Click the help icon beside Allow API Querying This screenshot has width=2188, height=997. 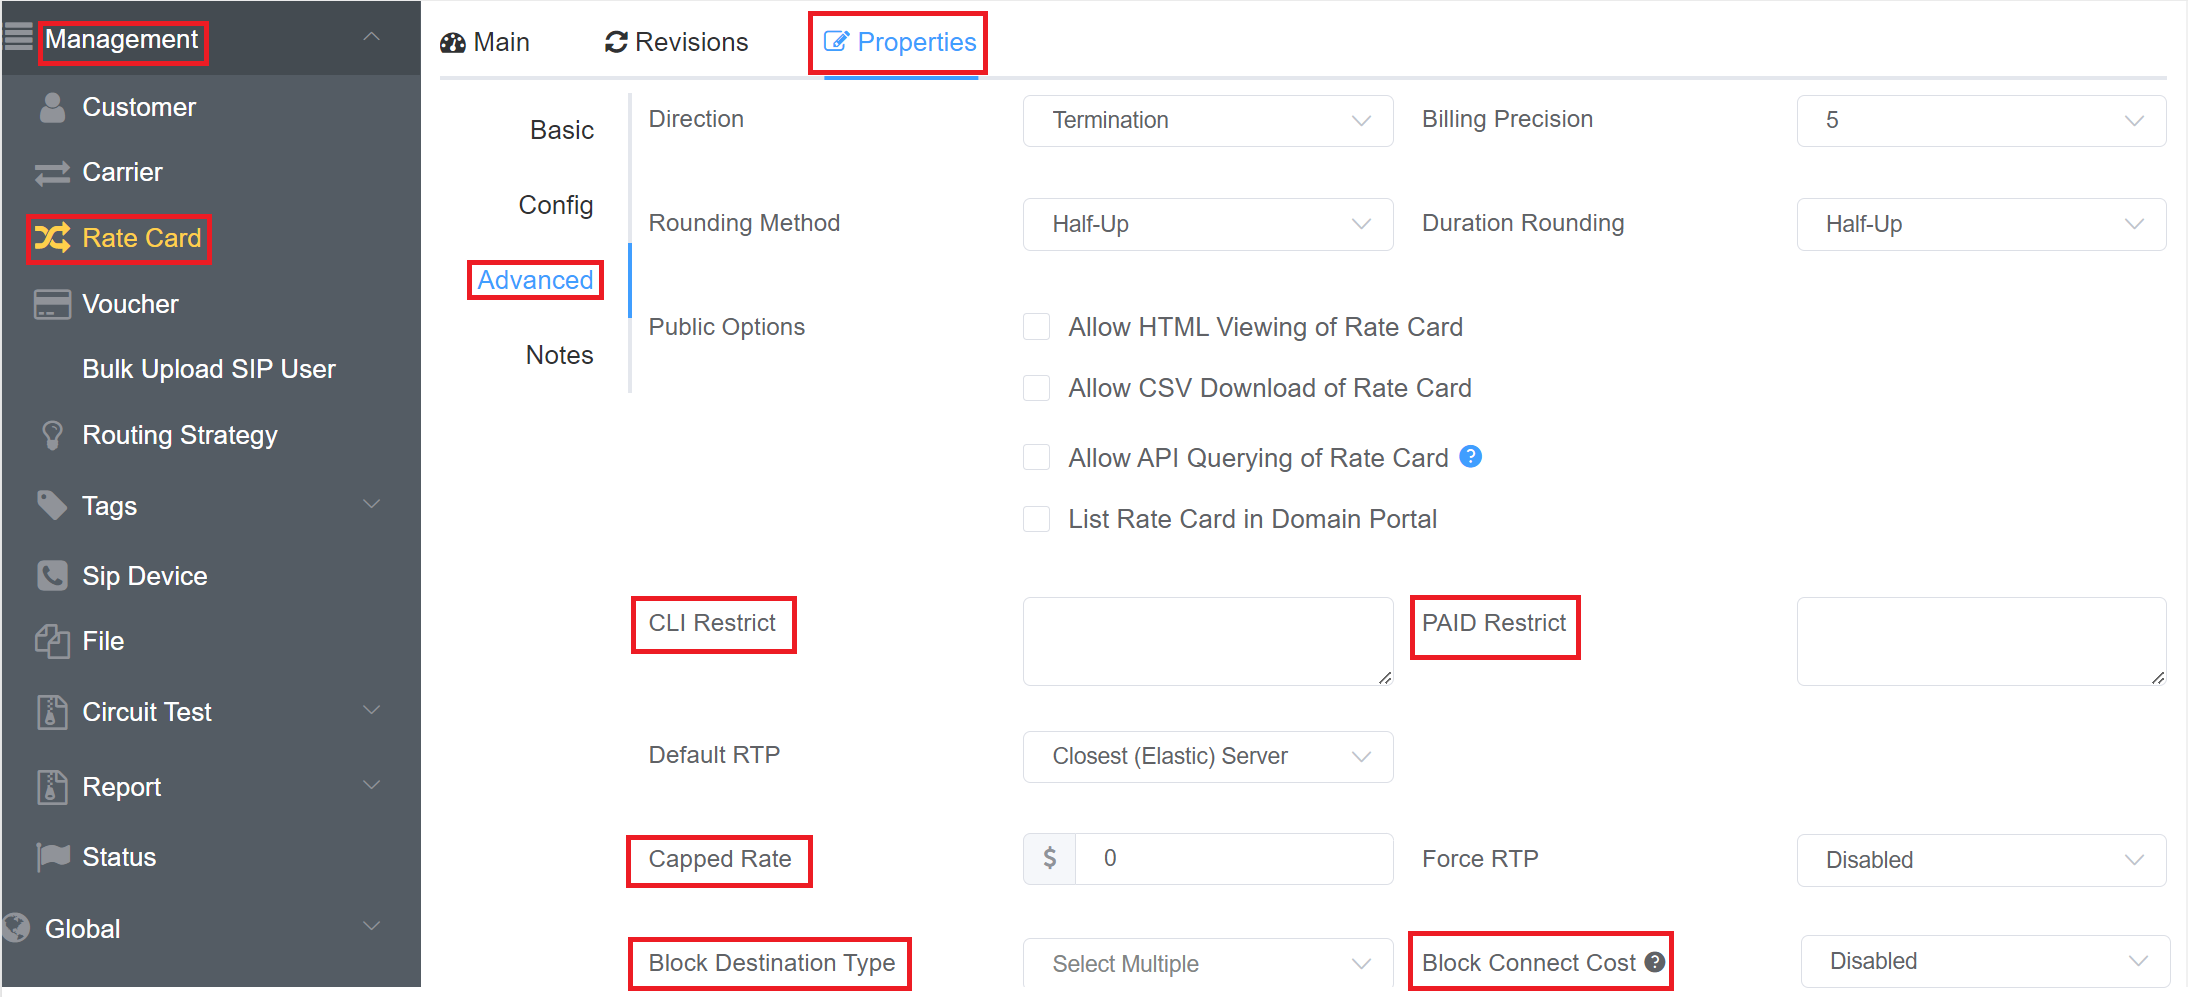coord(1470,457)
